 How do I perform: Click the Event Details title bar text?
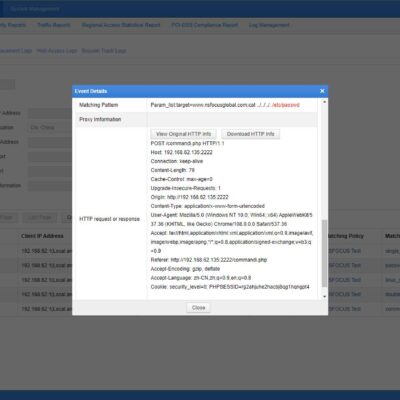(x=91, y=91)
